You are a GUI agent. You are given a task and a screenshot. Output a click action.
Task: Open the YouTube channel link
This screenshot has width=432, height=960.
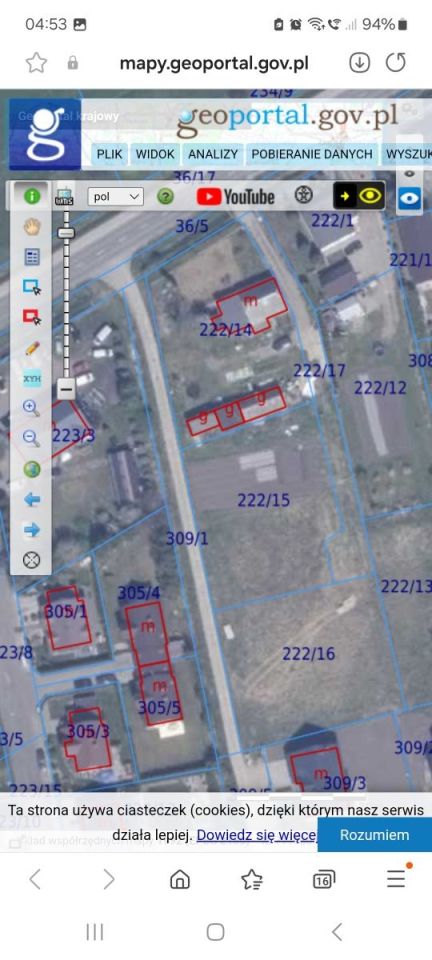[x=236, y=197]
